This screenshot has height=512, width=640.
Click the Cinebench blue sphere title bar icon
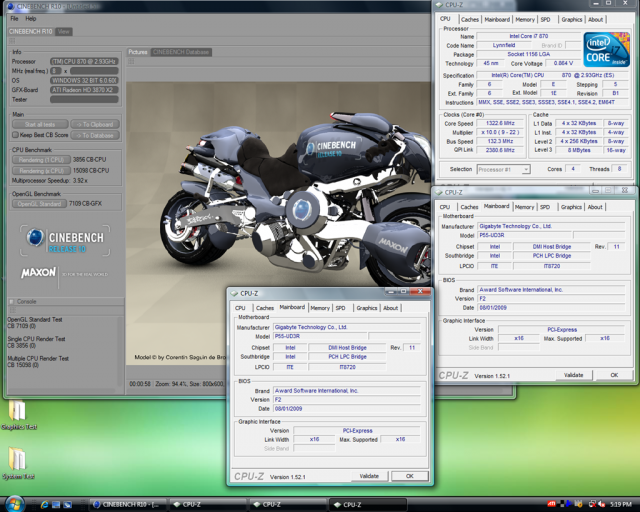pyautogui.click(x=11, y=6)
